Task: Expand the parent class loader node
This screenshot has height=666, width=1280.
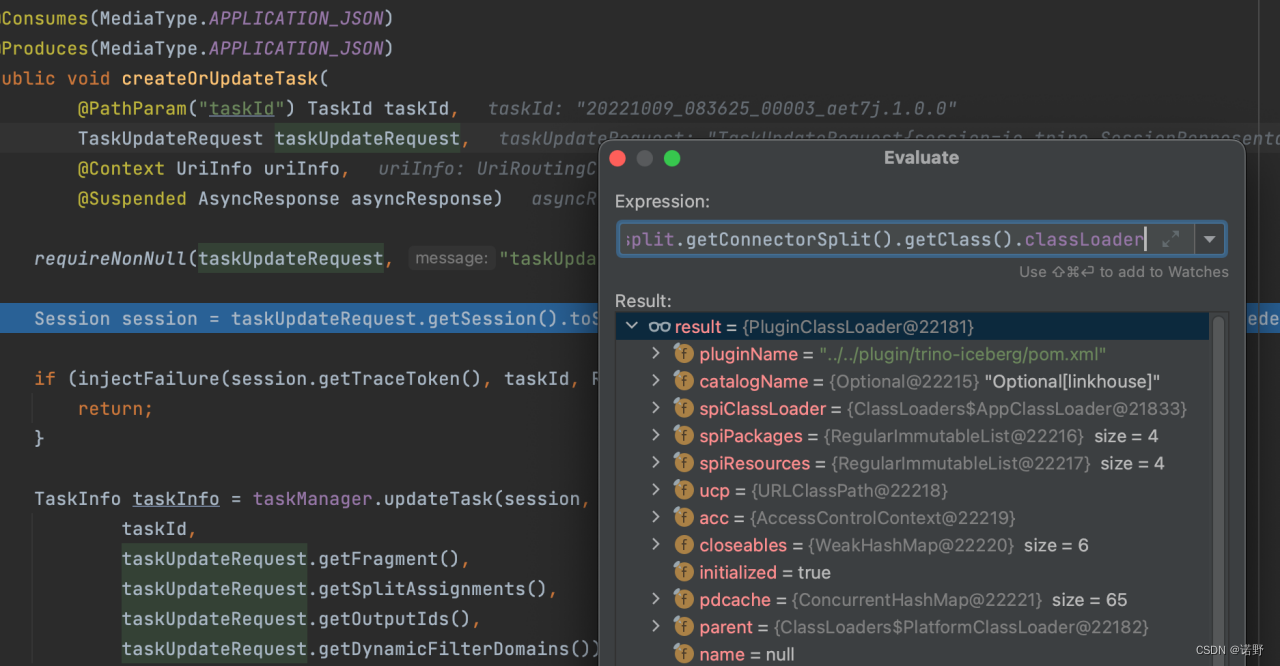Action: pos(656,626)
